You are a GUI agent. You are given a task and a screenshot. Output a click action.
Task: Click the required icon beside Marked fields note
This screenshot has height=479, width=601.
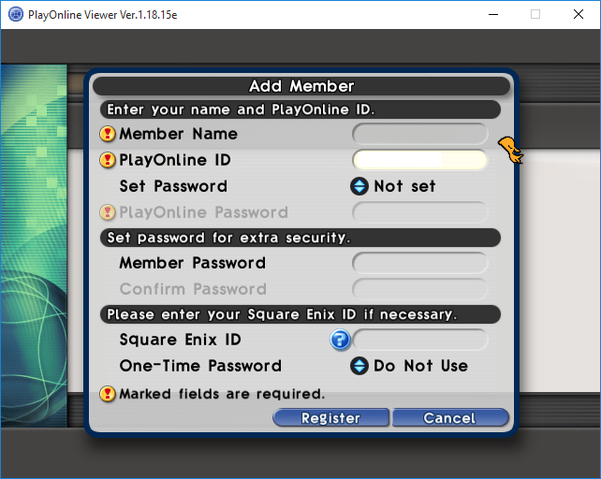pos(108,394)
